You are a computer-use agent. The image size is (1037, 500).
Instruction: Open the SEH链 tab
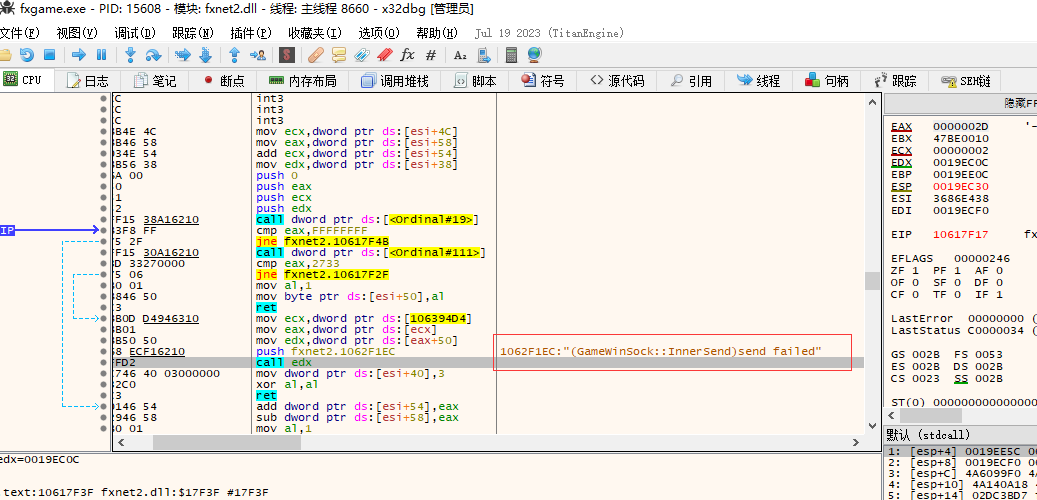(966, 81)
